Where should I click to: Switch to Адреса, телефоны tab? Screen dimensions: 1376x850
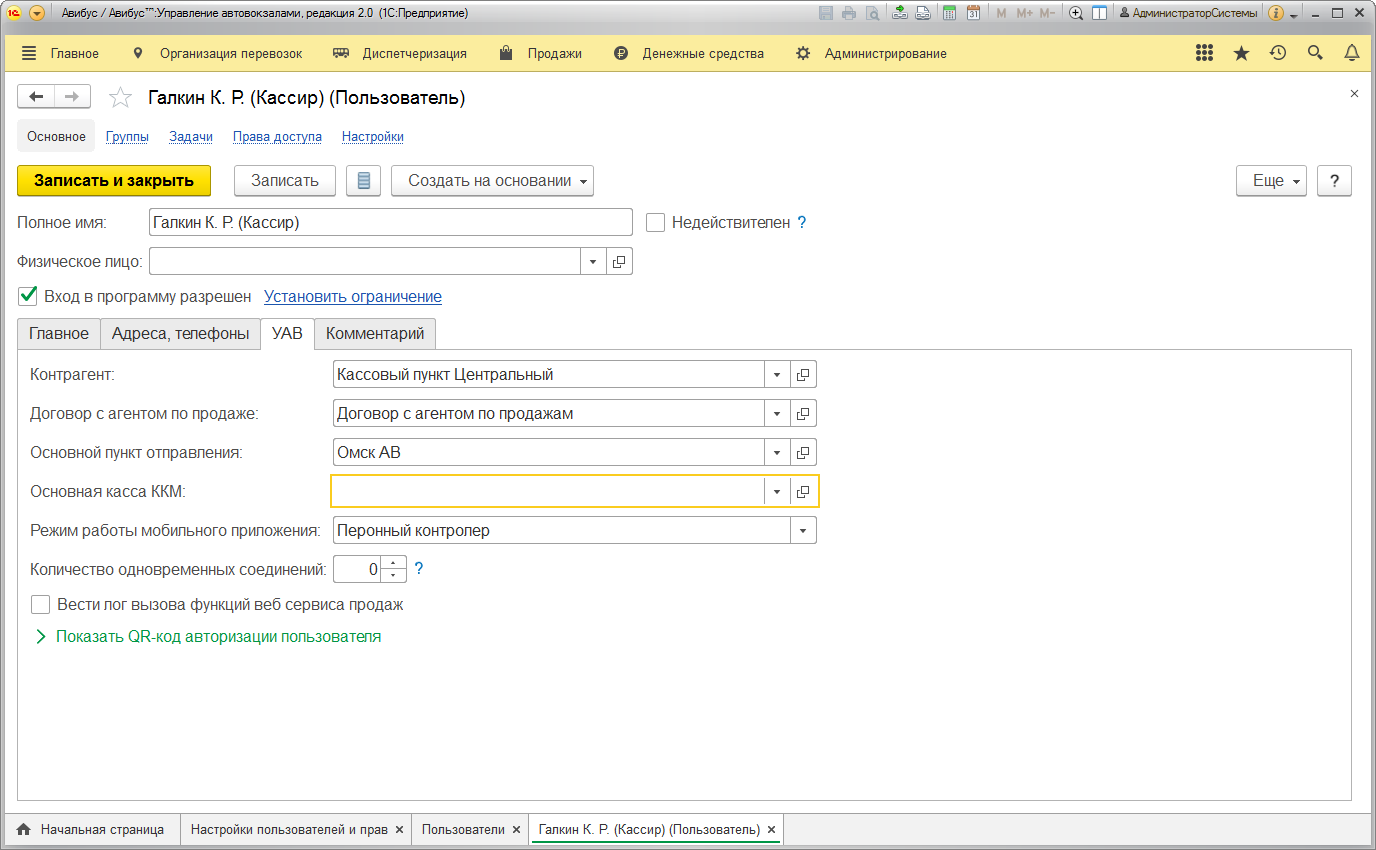[x=180, y=334]
